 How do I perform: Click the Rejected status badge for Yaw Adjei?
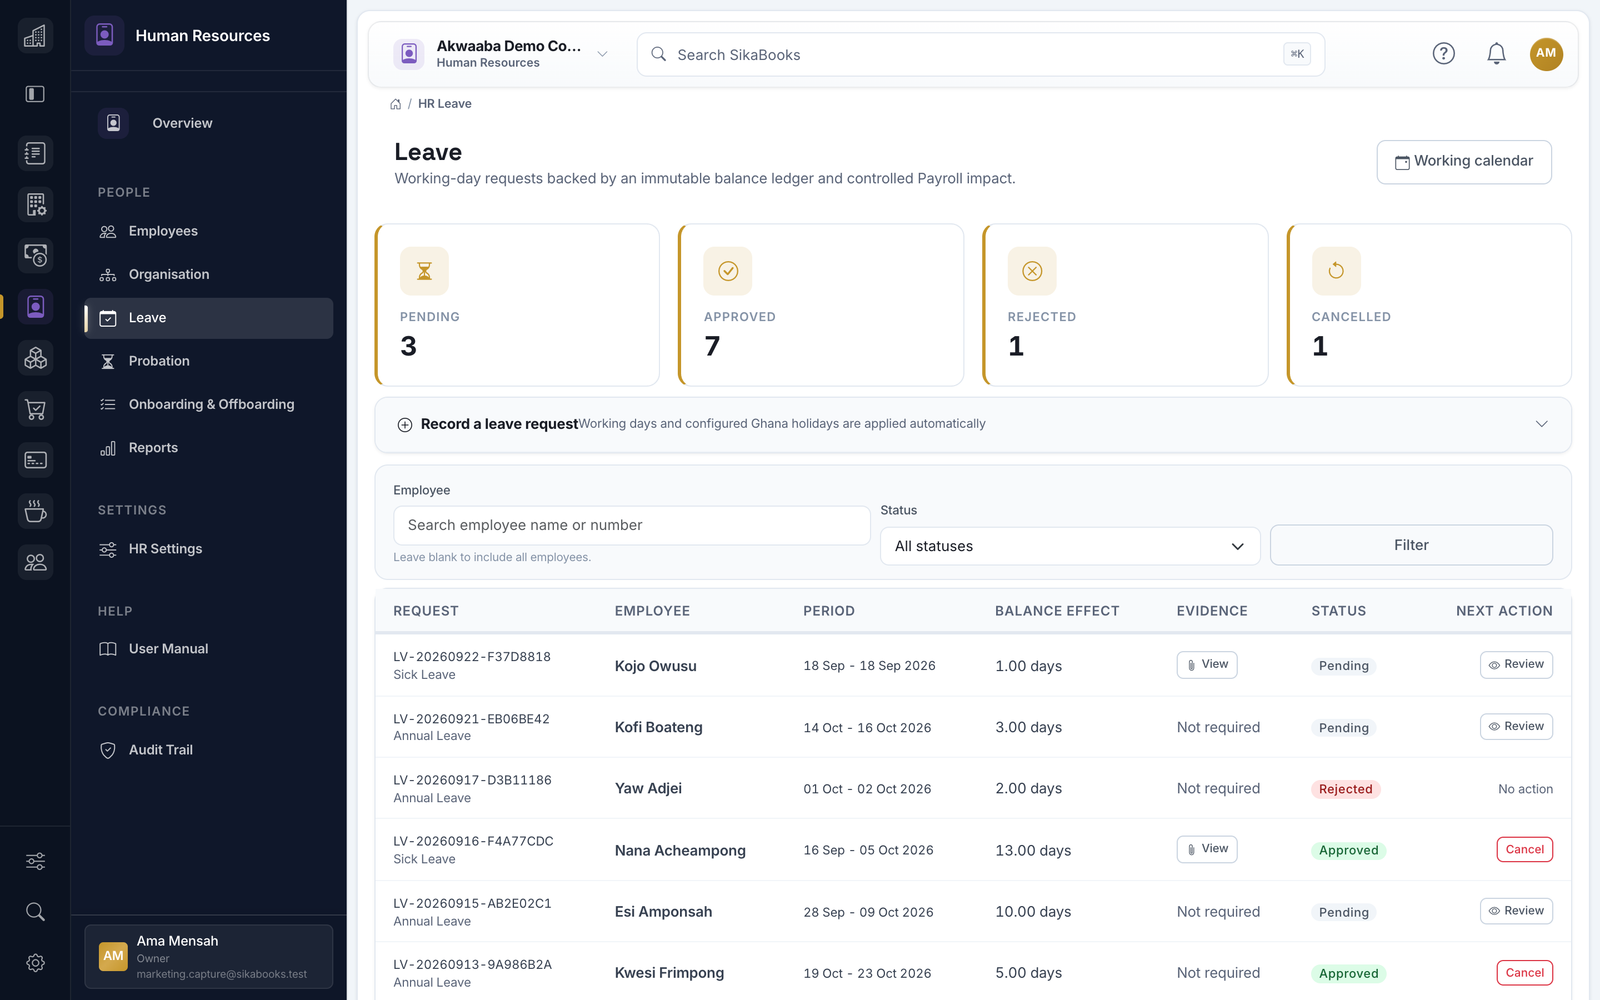(1345, 789)
